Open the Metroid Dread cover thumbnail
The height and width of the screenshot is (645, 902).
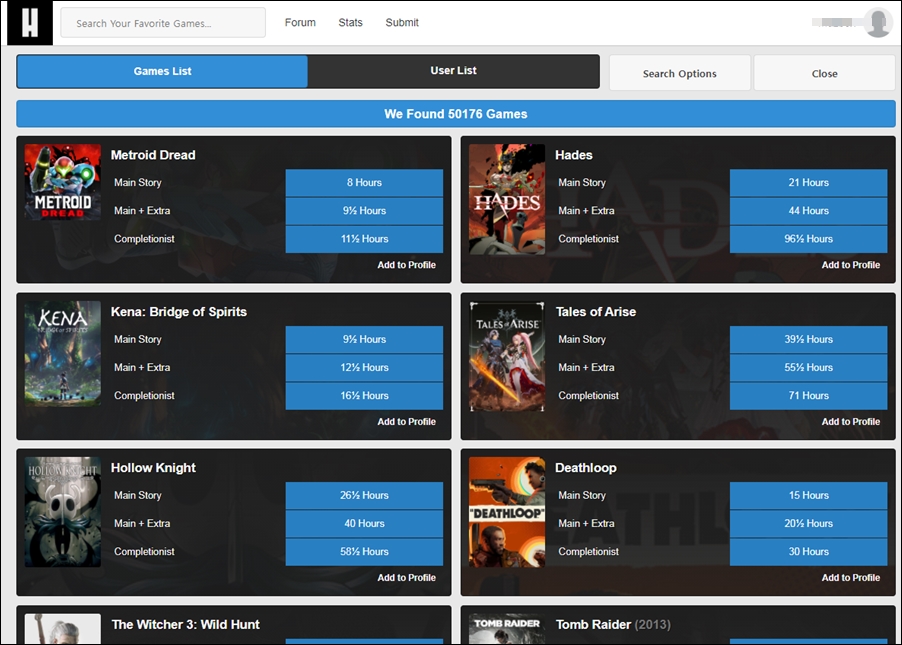(x=63, y=182)
